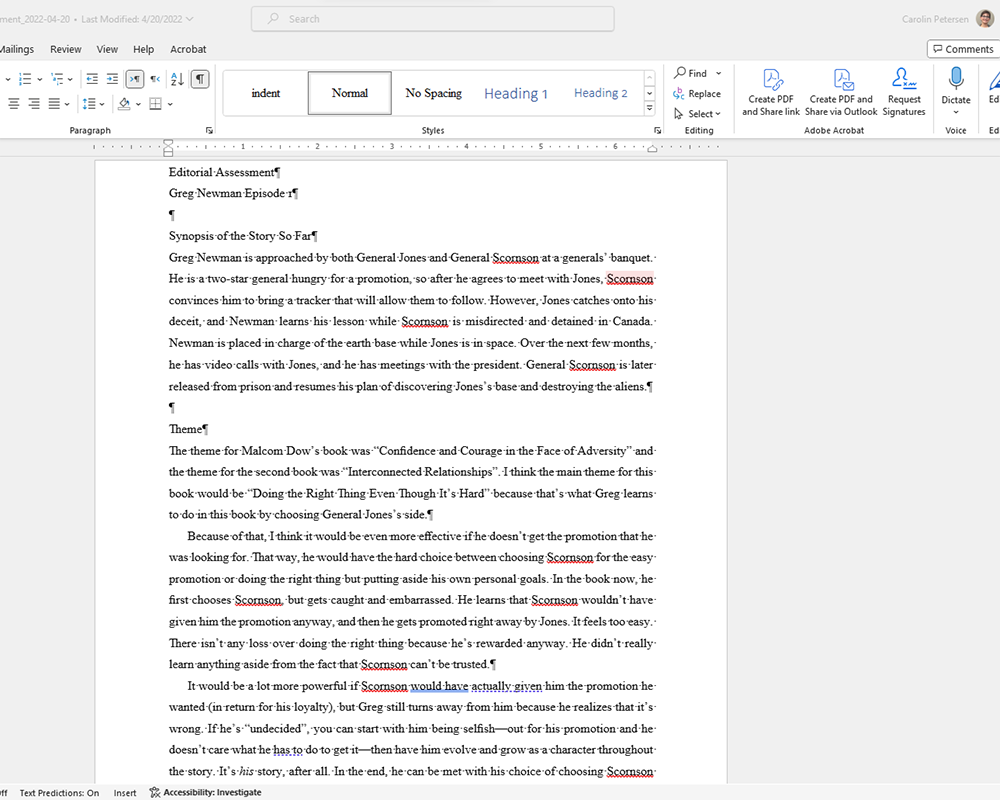Click the Sort A-Z icon
1000x800 pixels.
pyautogui.click(x=177, y=79)
